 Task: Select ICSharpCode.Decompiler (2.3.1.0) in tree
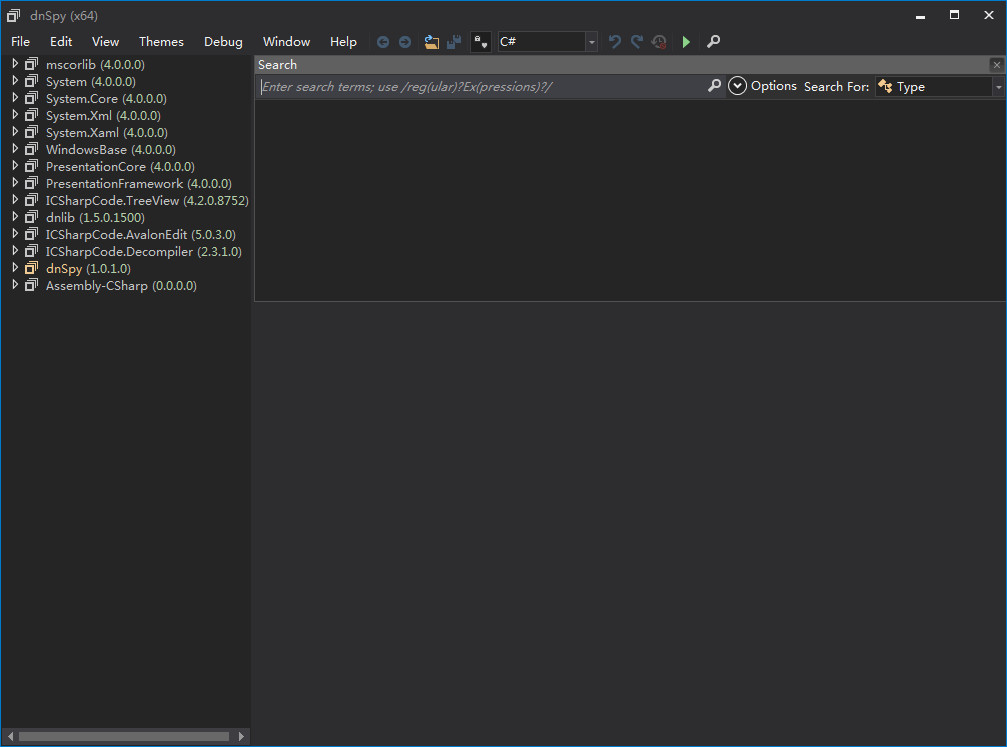pyautogui.click(x=143, y=252)
